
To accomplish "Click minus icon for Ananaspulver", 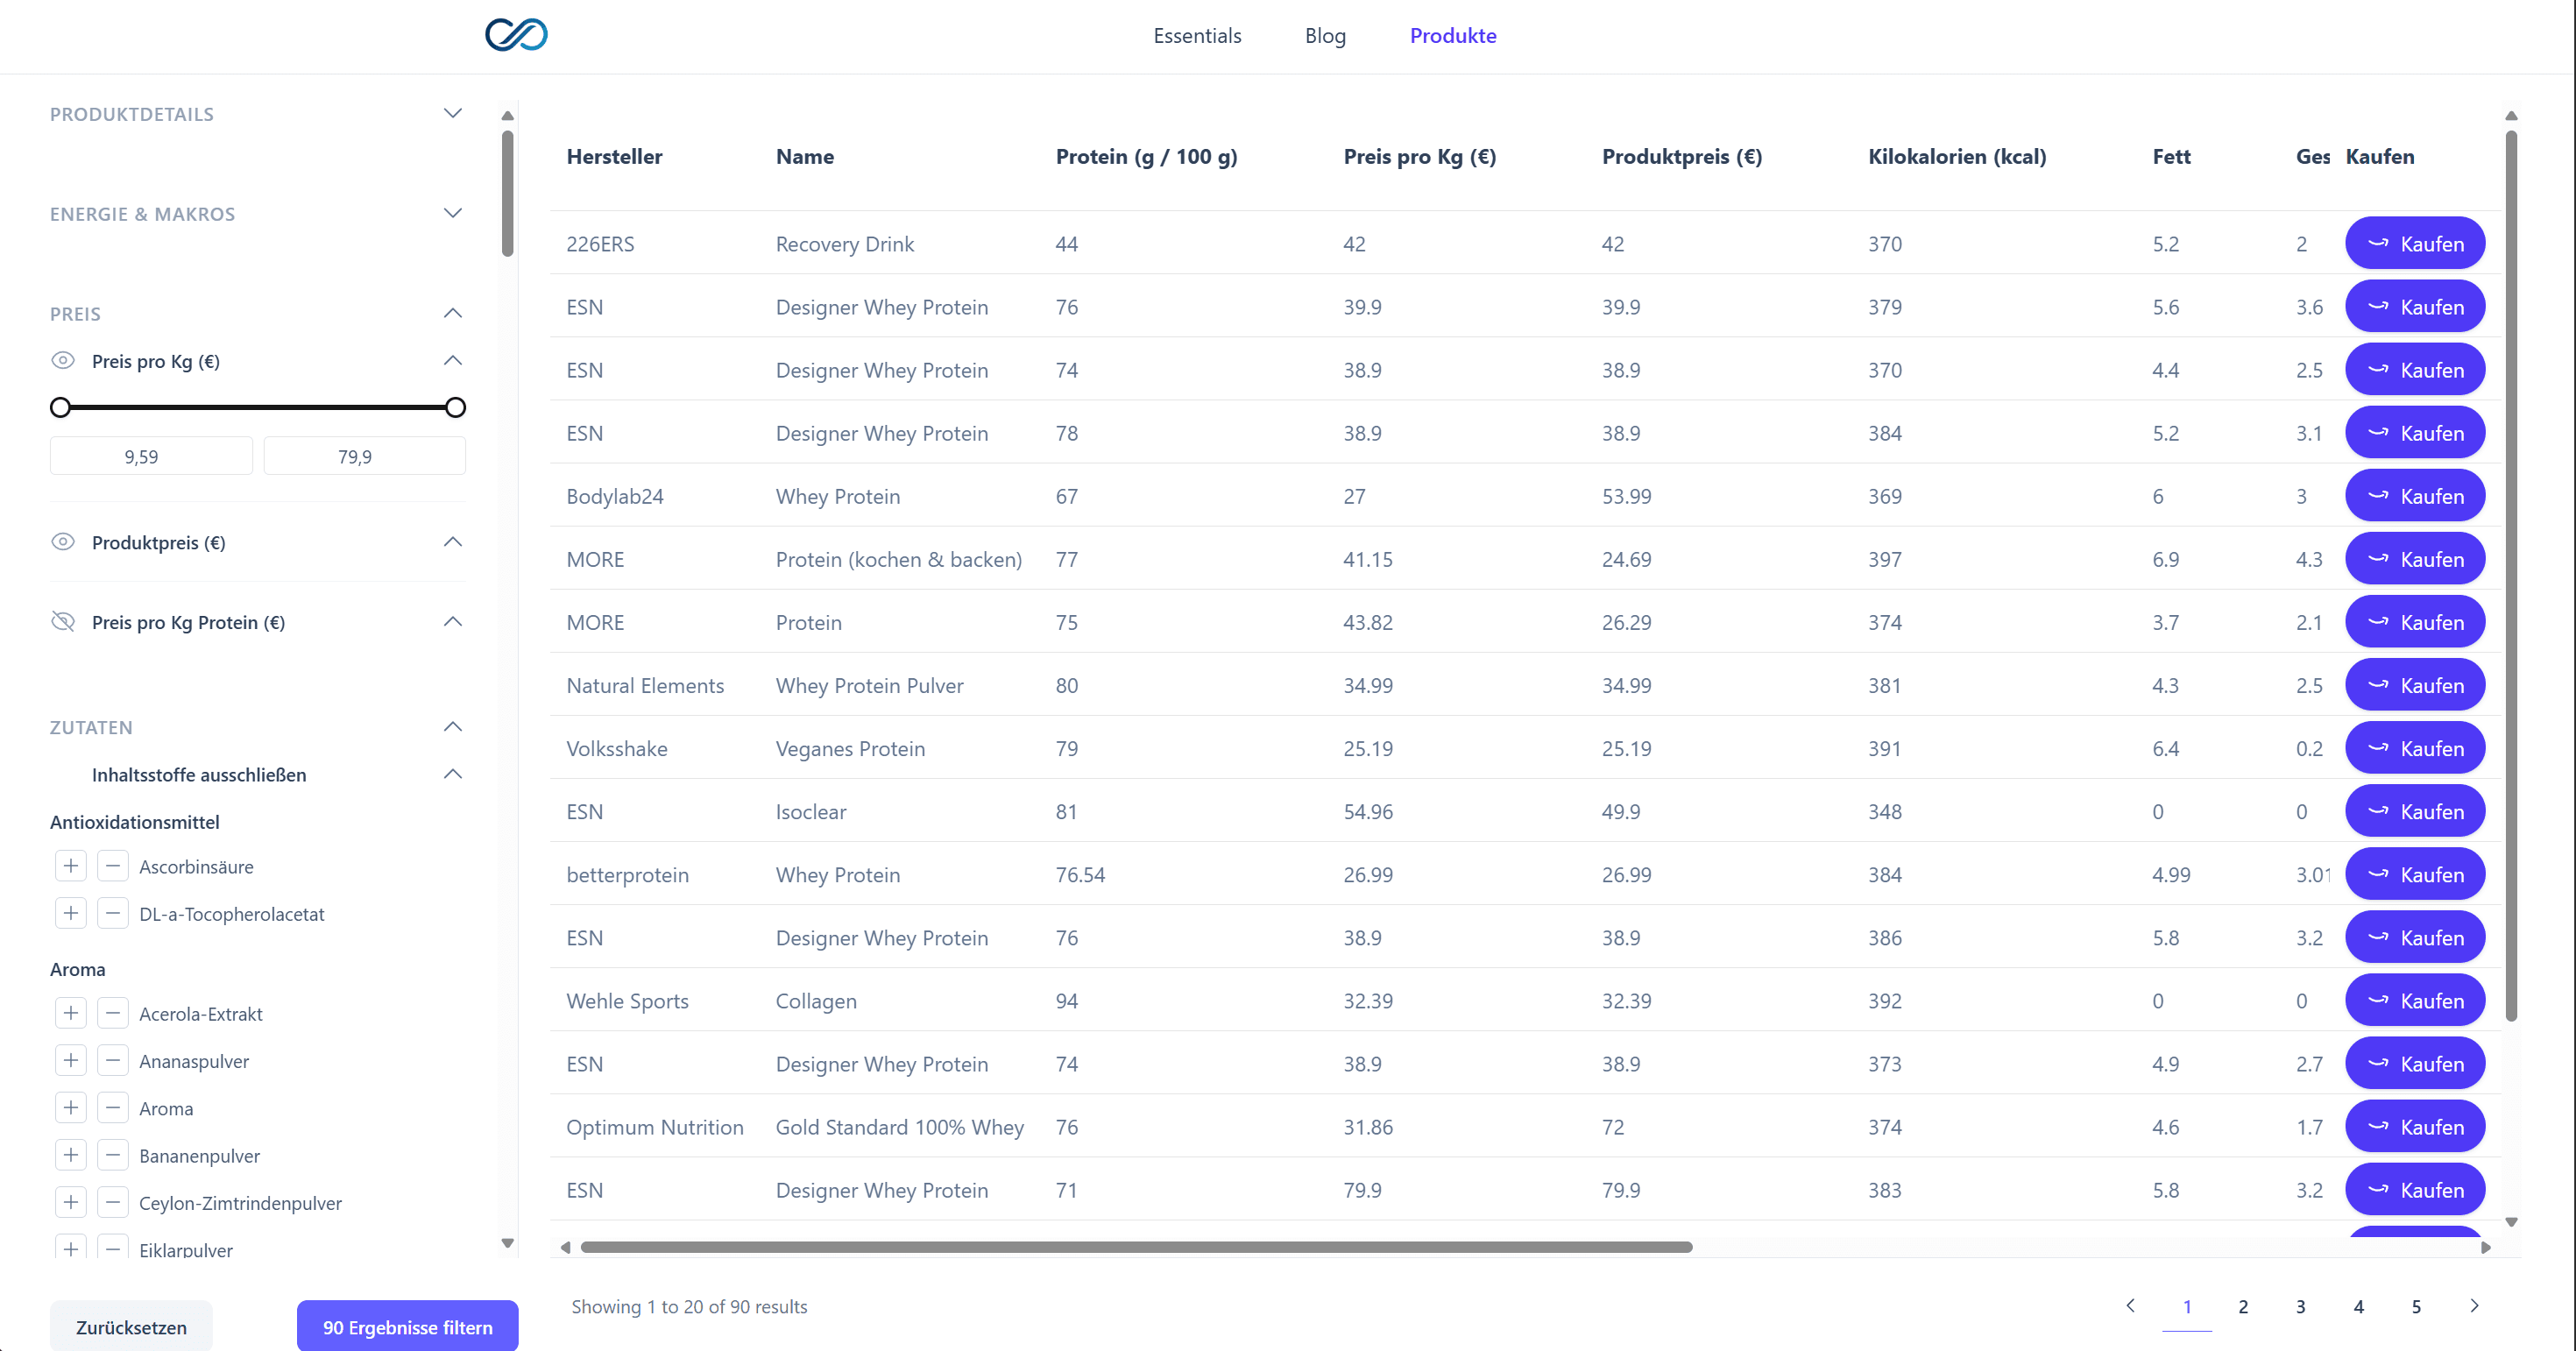I will (113, 1060).
